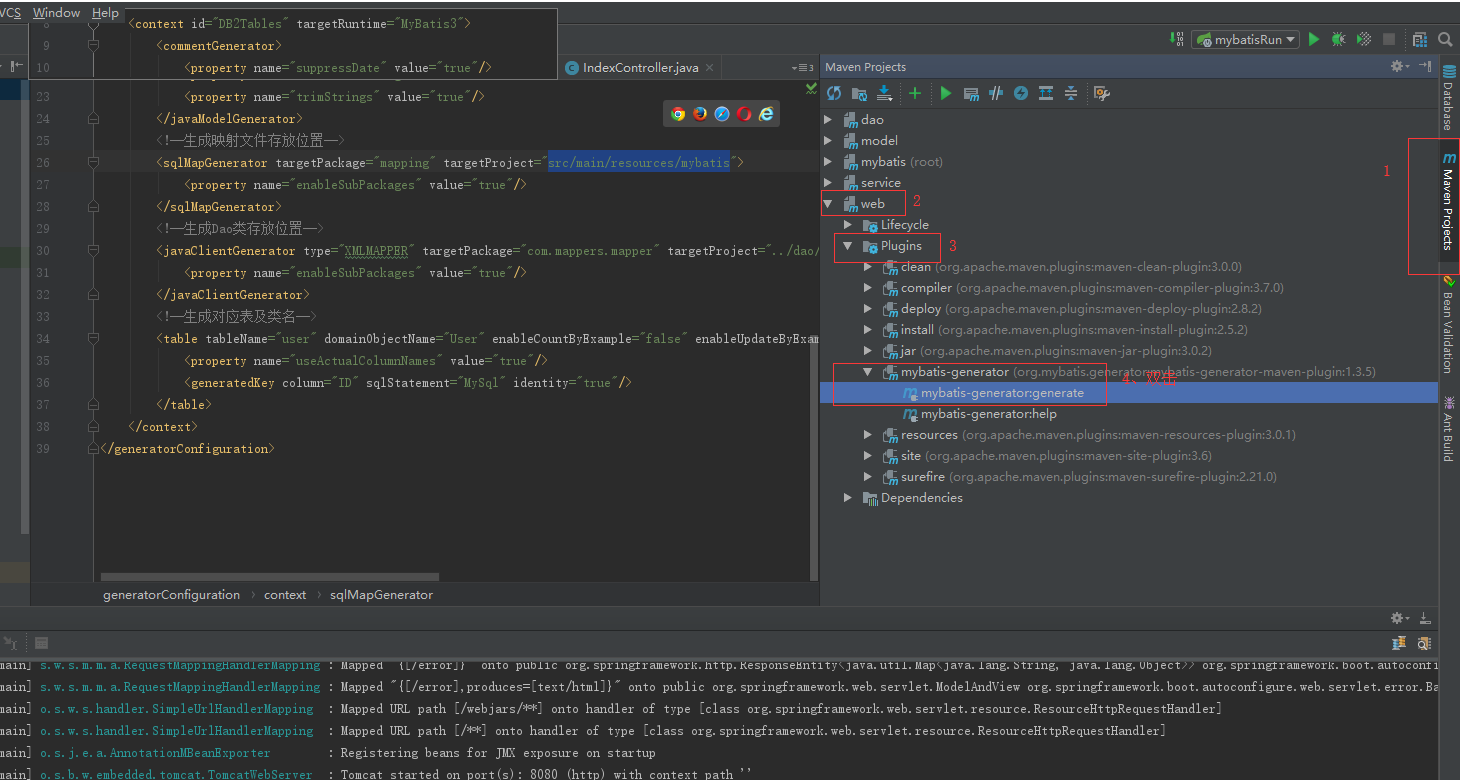This screenshot has width=1460, height=780.
Task: Expand the model module node
Action: click(x=827, y=140)
